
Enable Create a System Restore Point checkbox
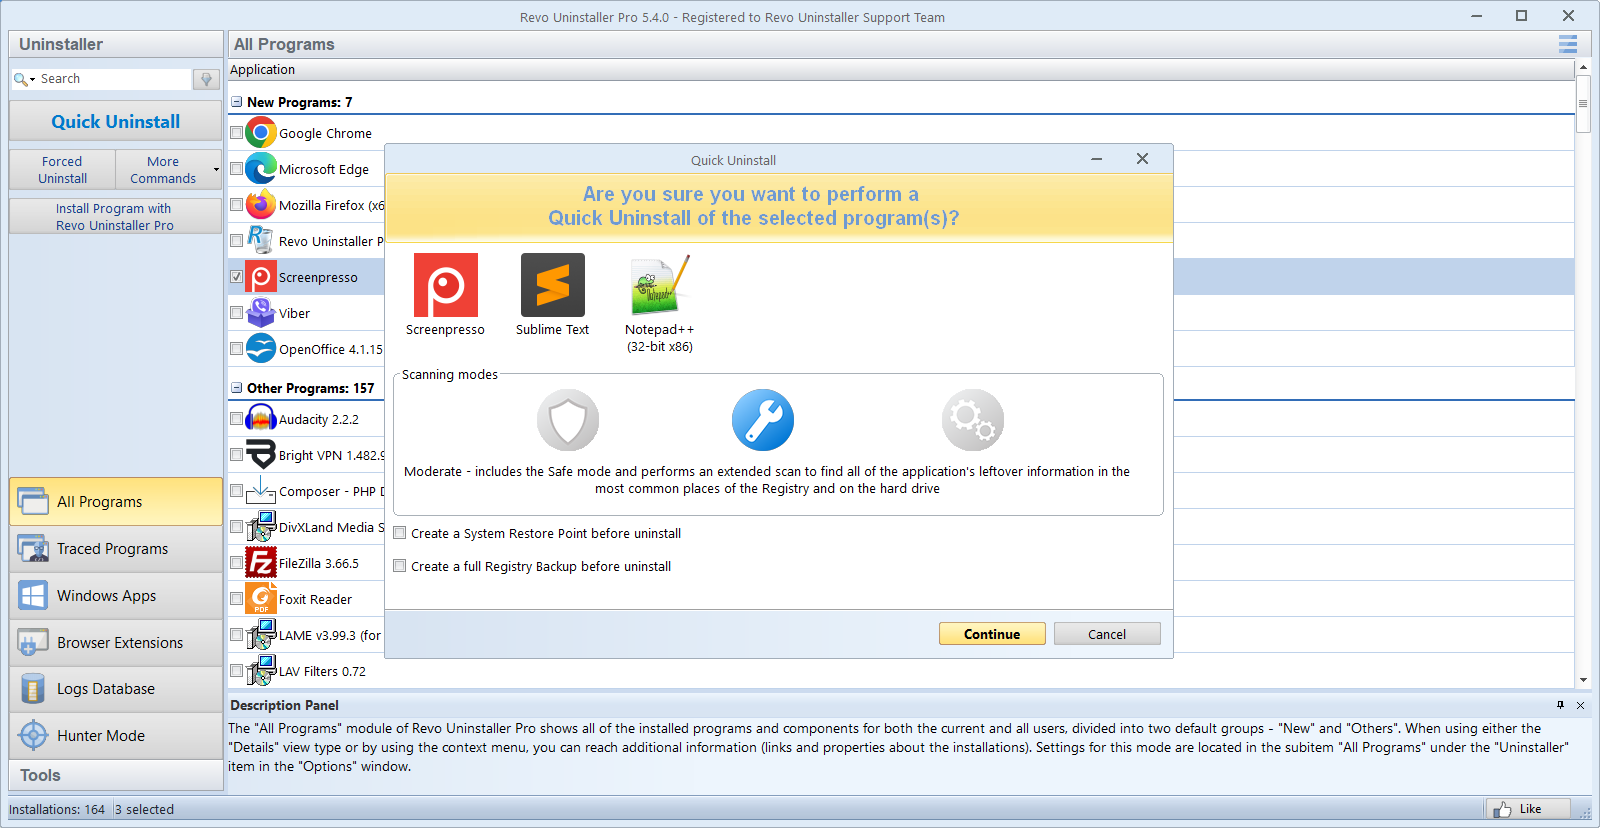pyautogui.click(x=400, y=533)
